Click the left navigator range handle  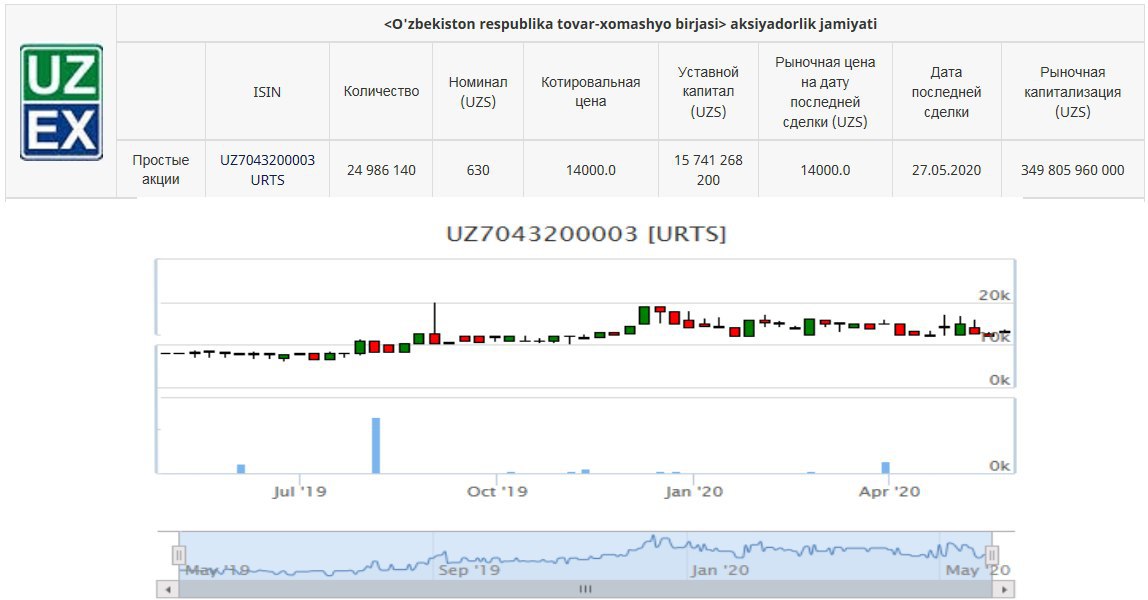point(179,555)
